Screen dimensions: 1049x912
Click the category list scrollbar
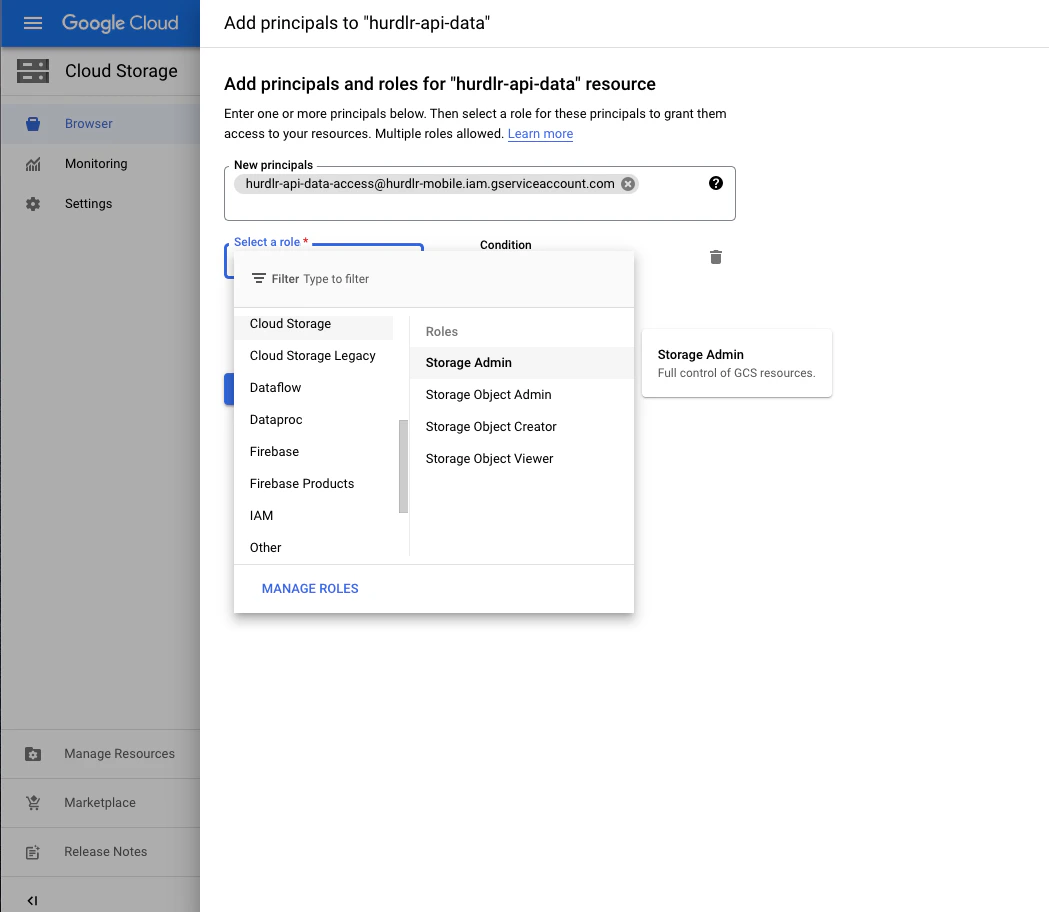click(x=403, y=466)
